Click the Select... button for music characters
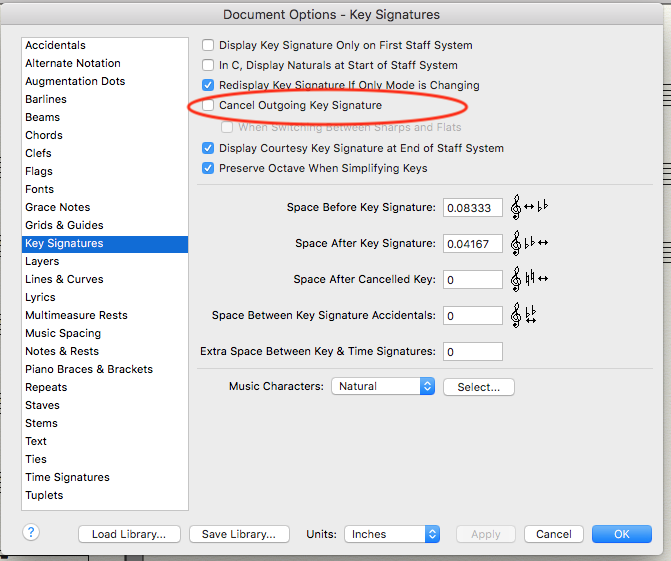This screenshot has height=561, width=671. [478, 387]
